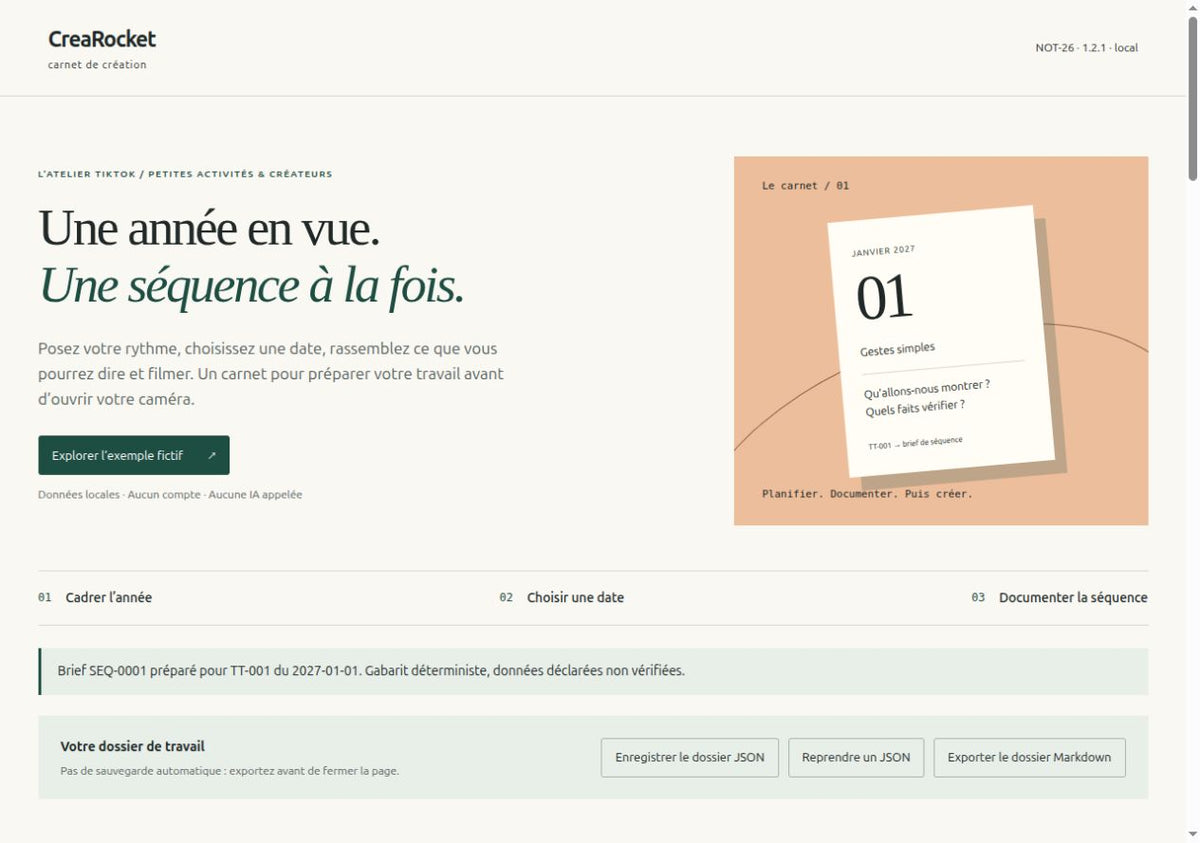Click the "Votre dossier de travail" heading

133,746
